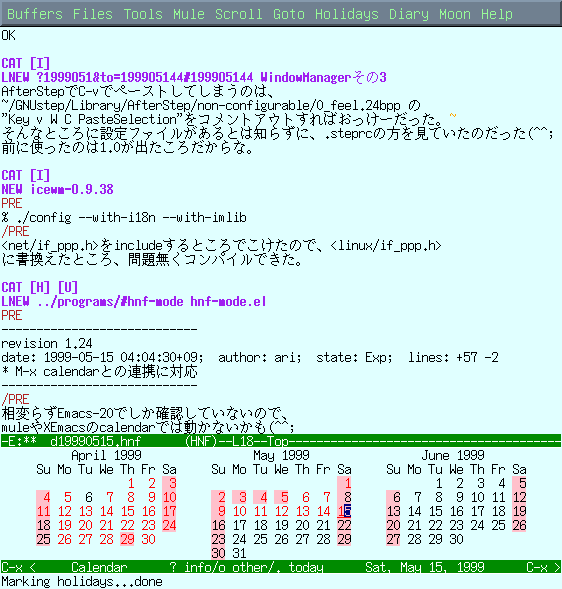Click 'Marking holidays...done' in the echo area
The height and width of the screenshot is (589, 562).
pyautogui.click(x=82, y=581)
